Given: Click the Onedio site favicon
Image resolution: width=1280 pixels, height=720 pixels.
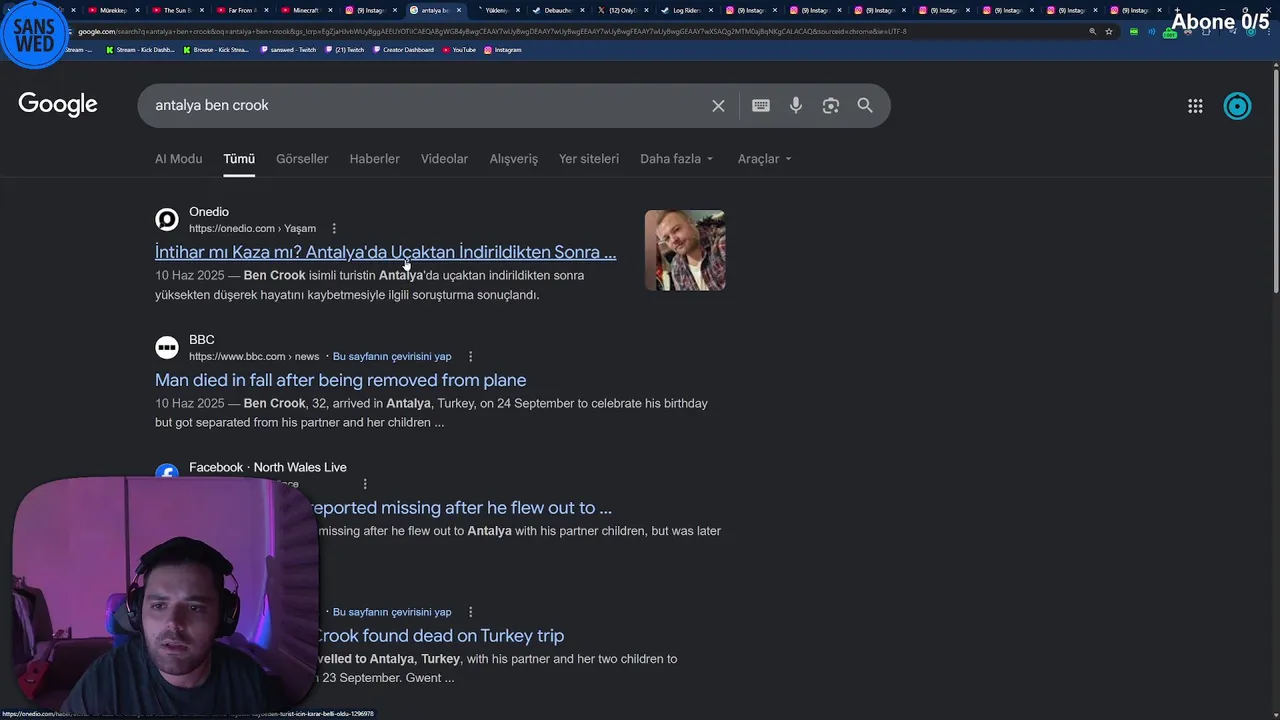Looking at the screenshot, I should click(x=167, y=219).
